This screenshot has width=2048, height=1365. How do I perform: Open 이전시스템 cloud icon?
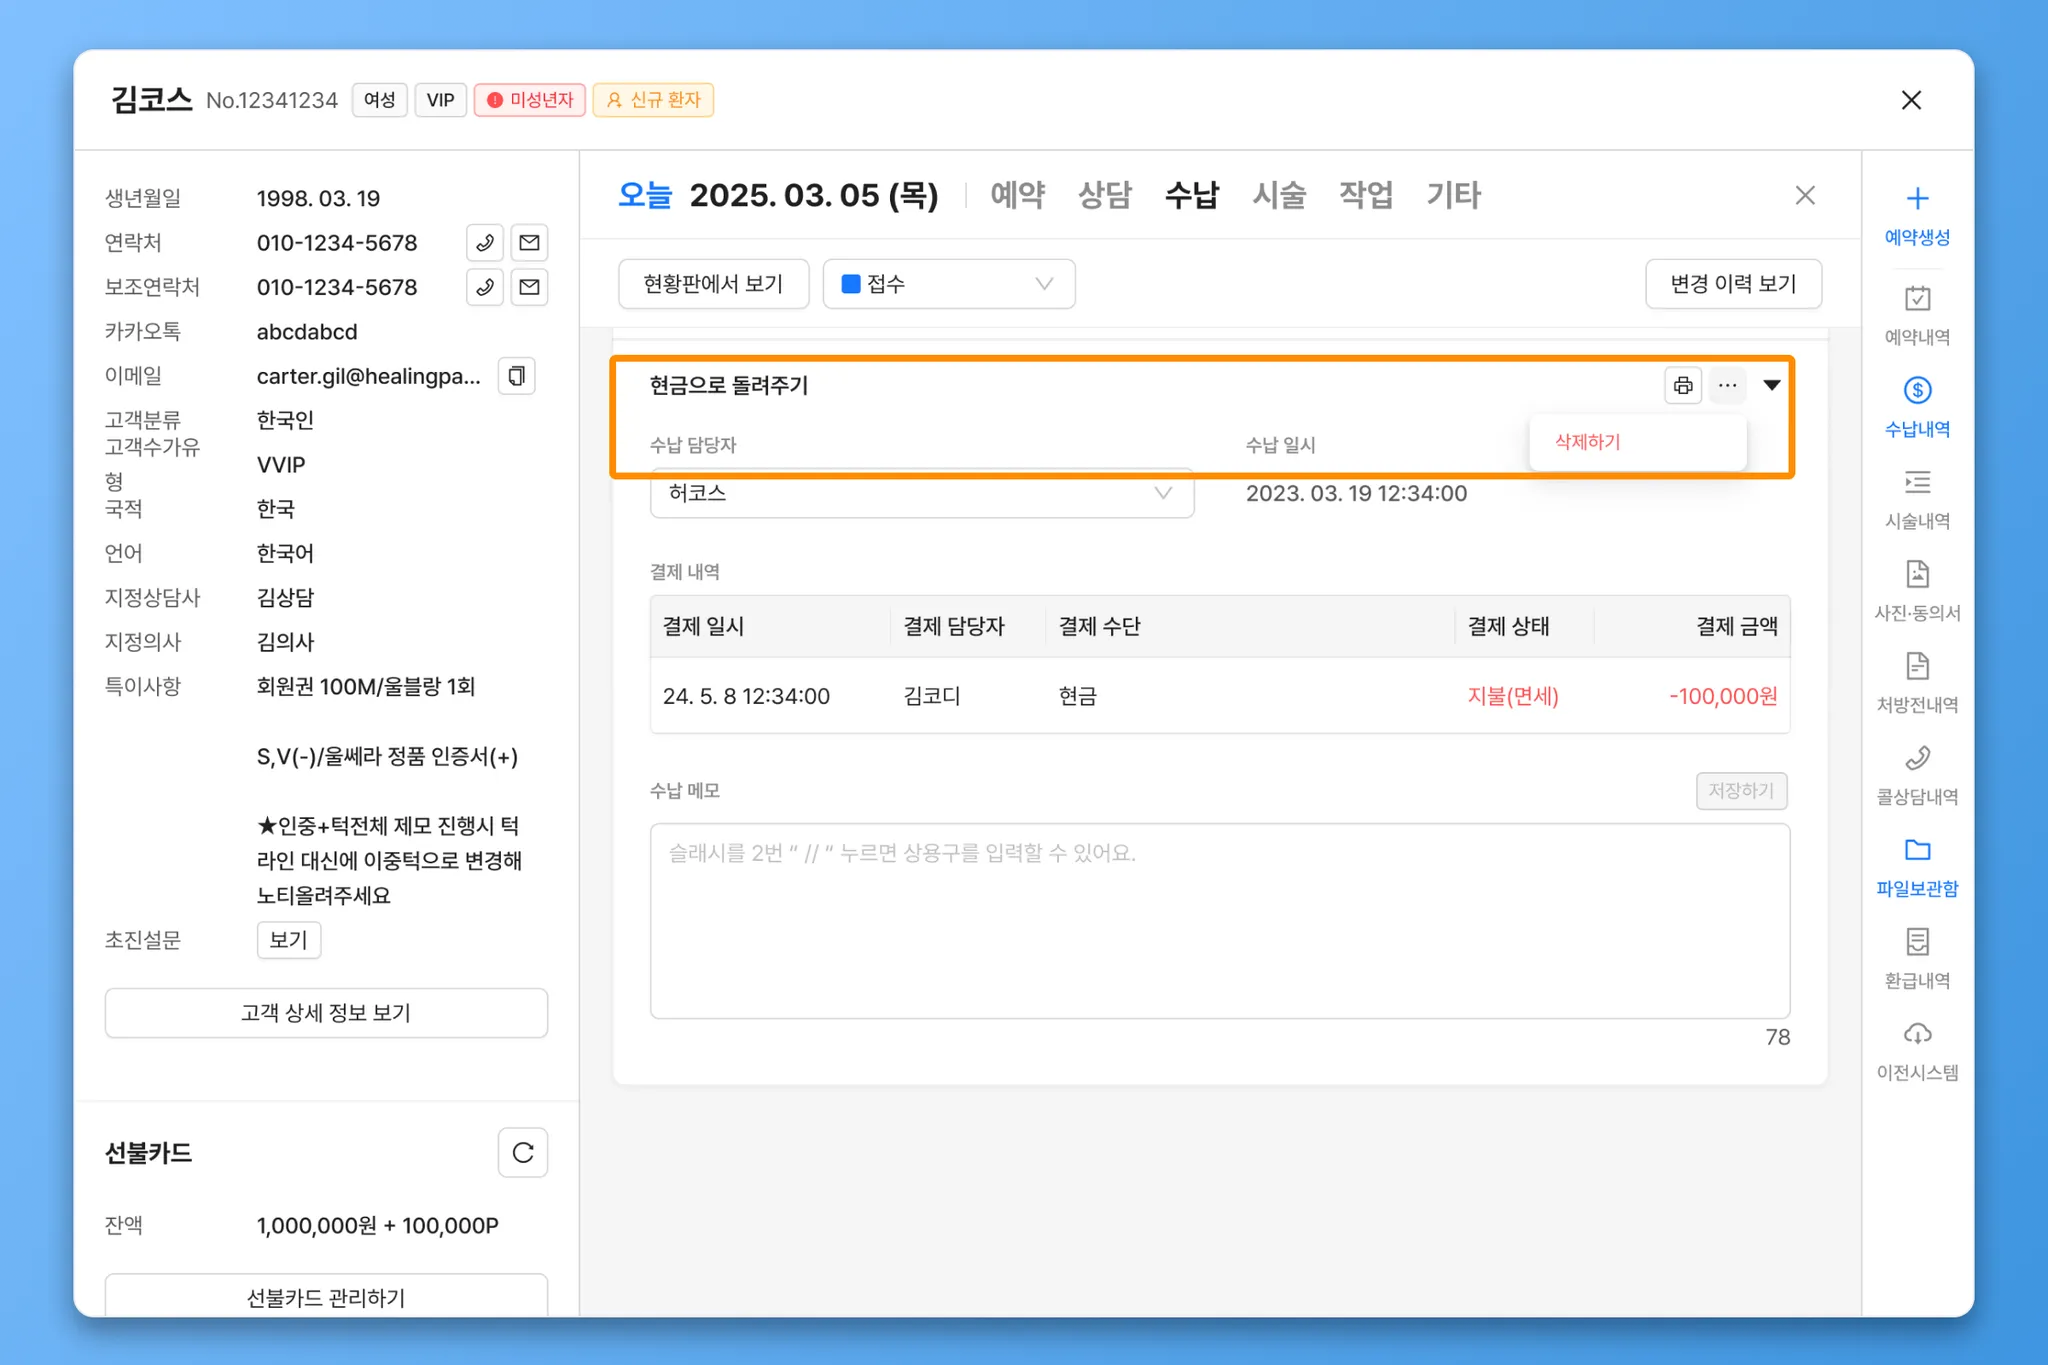(x=1916, y=1034)
